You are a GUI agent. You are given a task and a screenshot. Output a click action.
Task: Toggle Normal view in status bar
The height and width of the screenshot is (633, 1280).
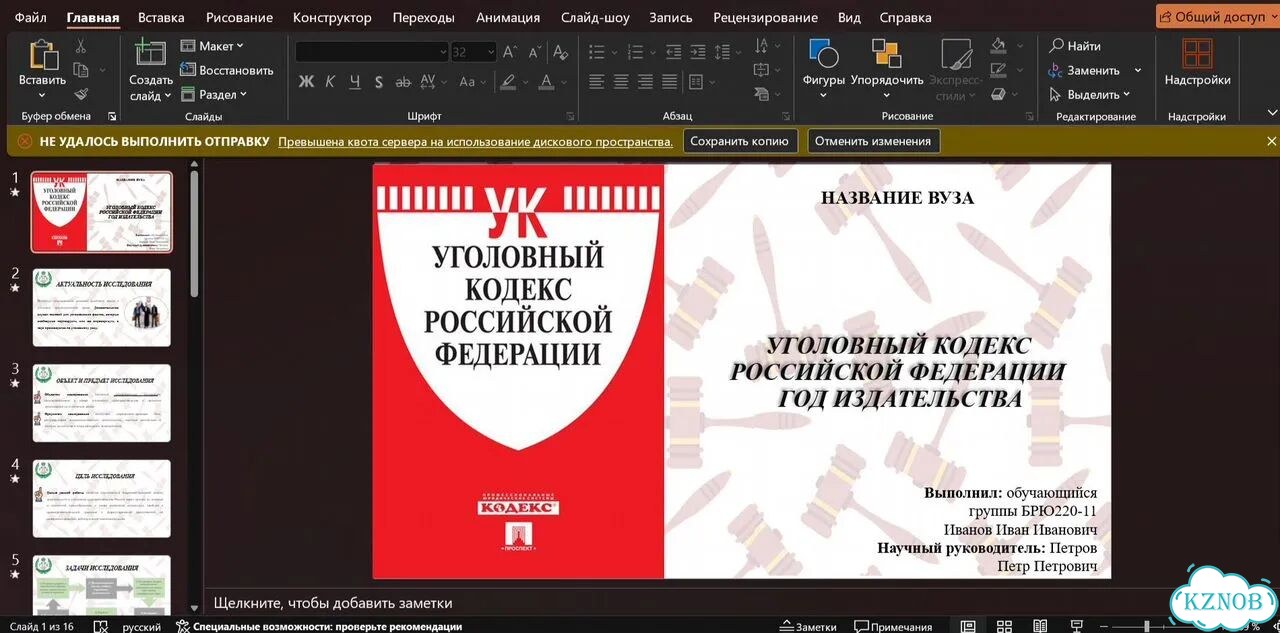(968, 627)
